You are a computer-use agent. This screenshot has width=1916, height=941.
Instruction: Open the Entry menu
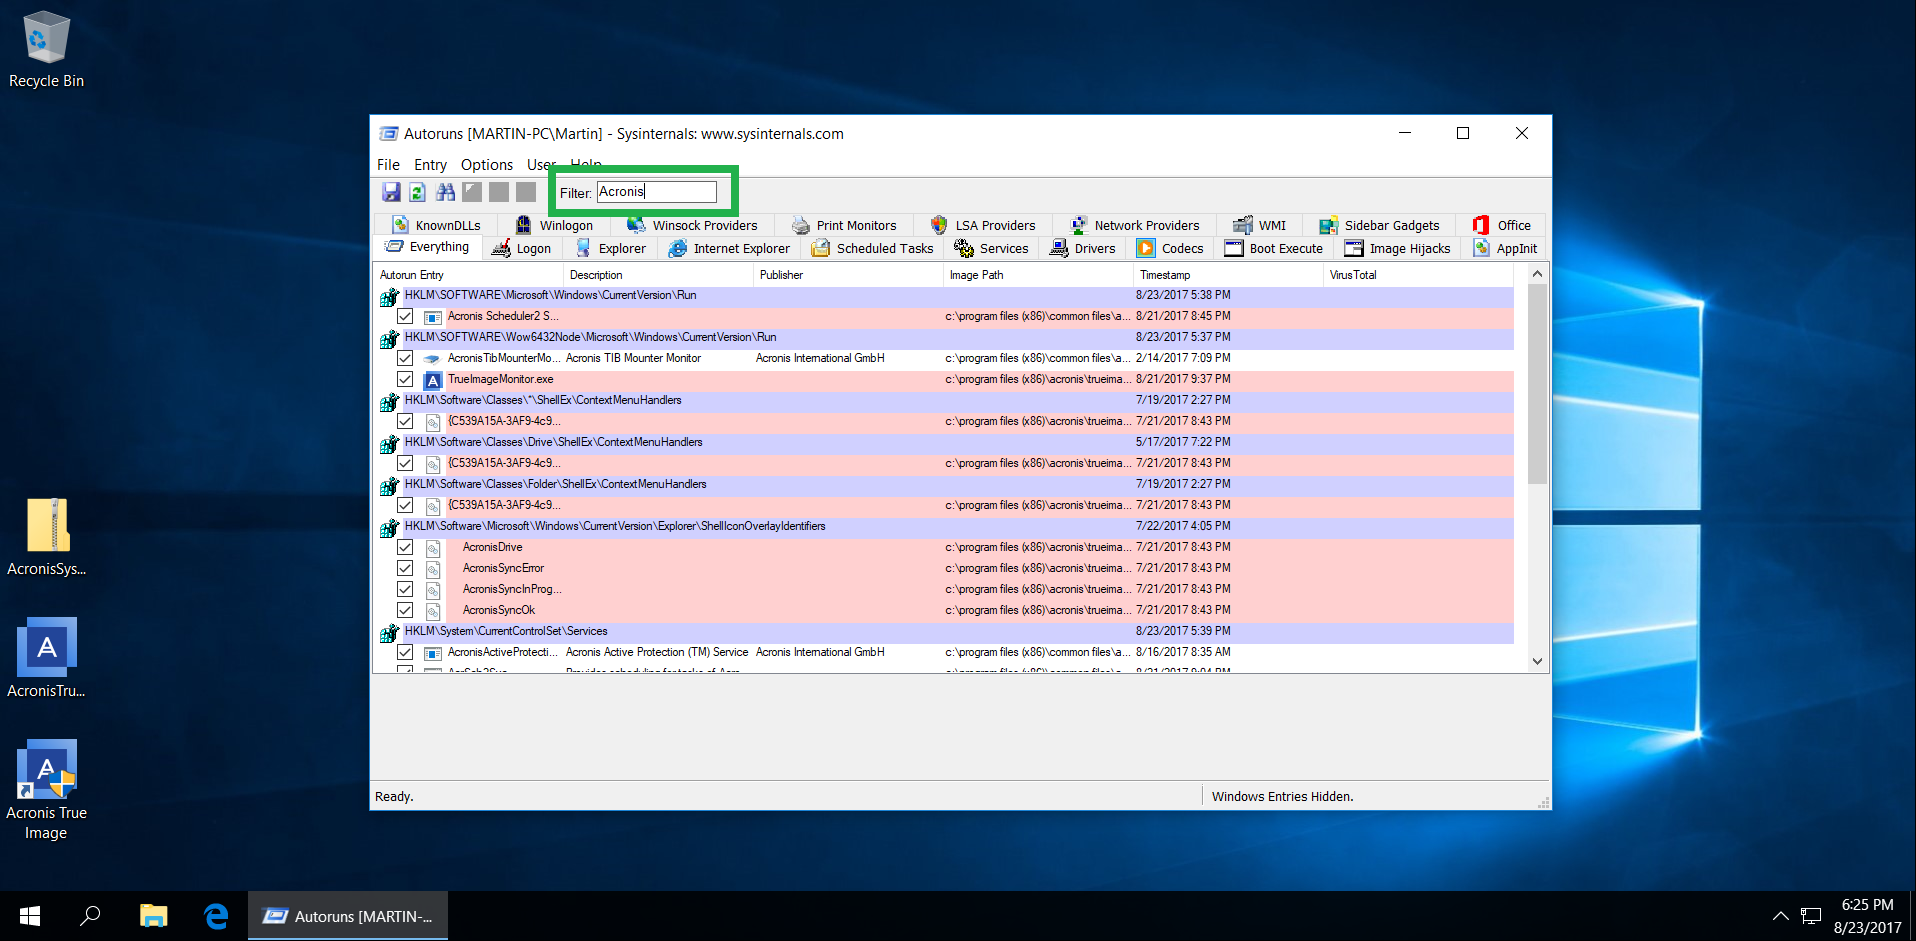430,165
